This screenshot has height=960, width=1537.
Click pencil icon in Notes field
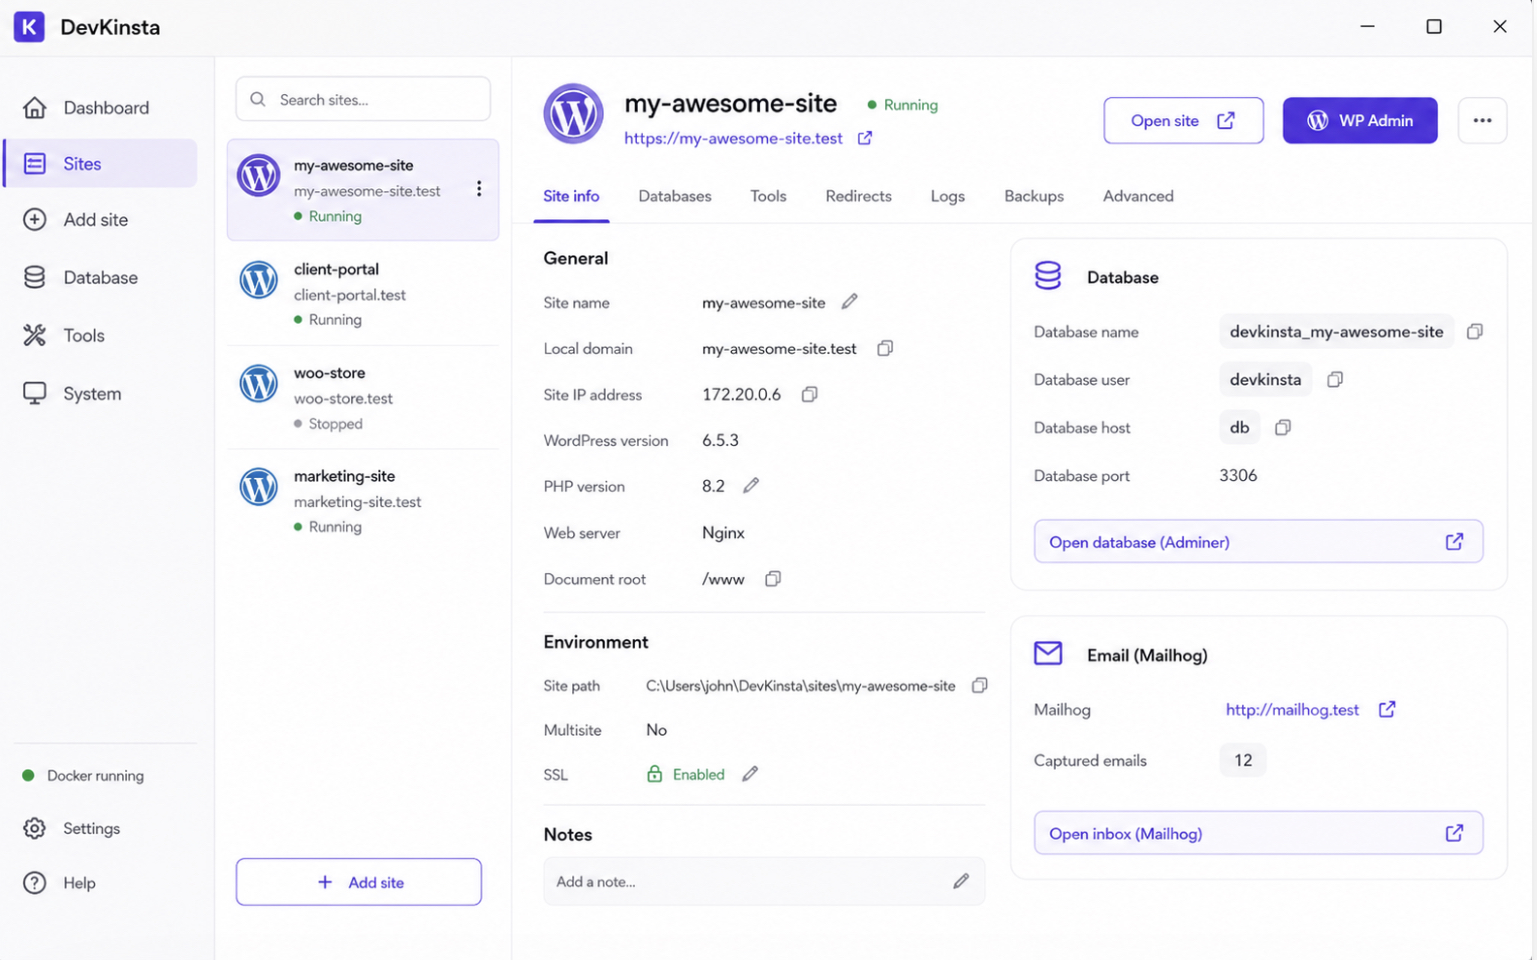961,880
